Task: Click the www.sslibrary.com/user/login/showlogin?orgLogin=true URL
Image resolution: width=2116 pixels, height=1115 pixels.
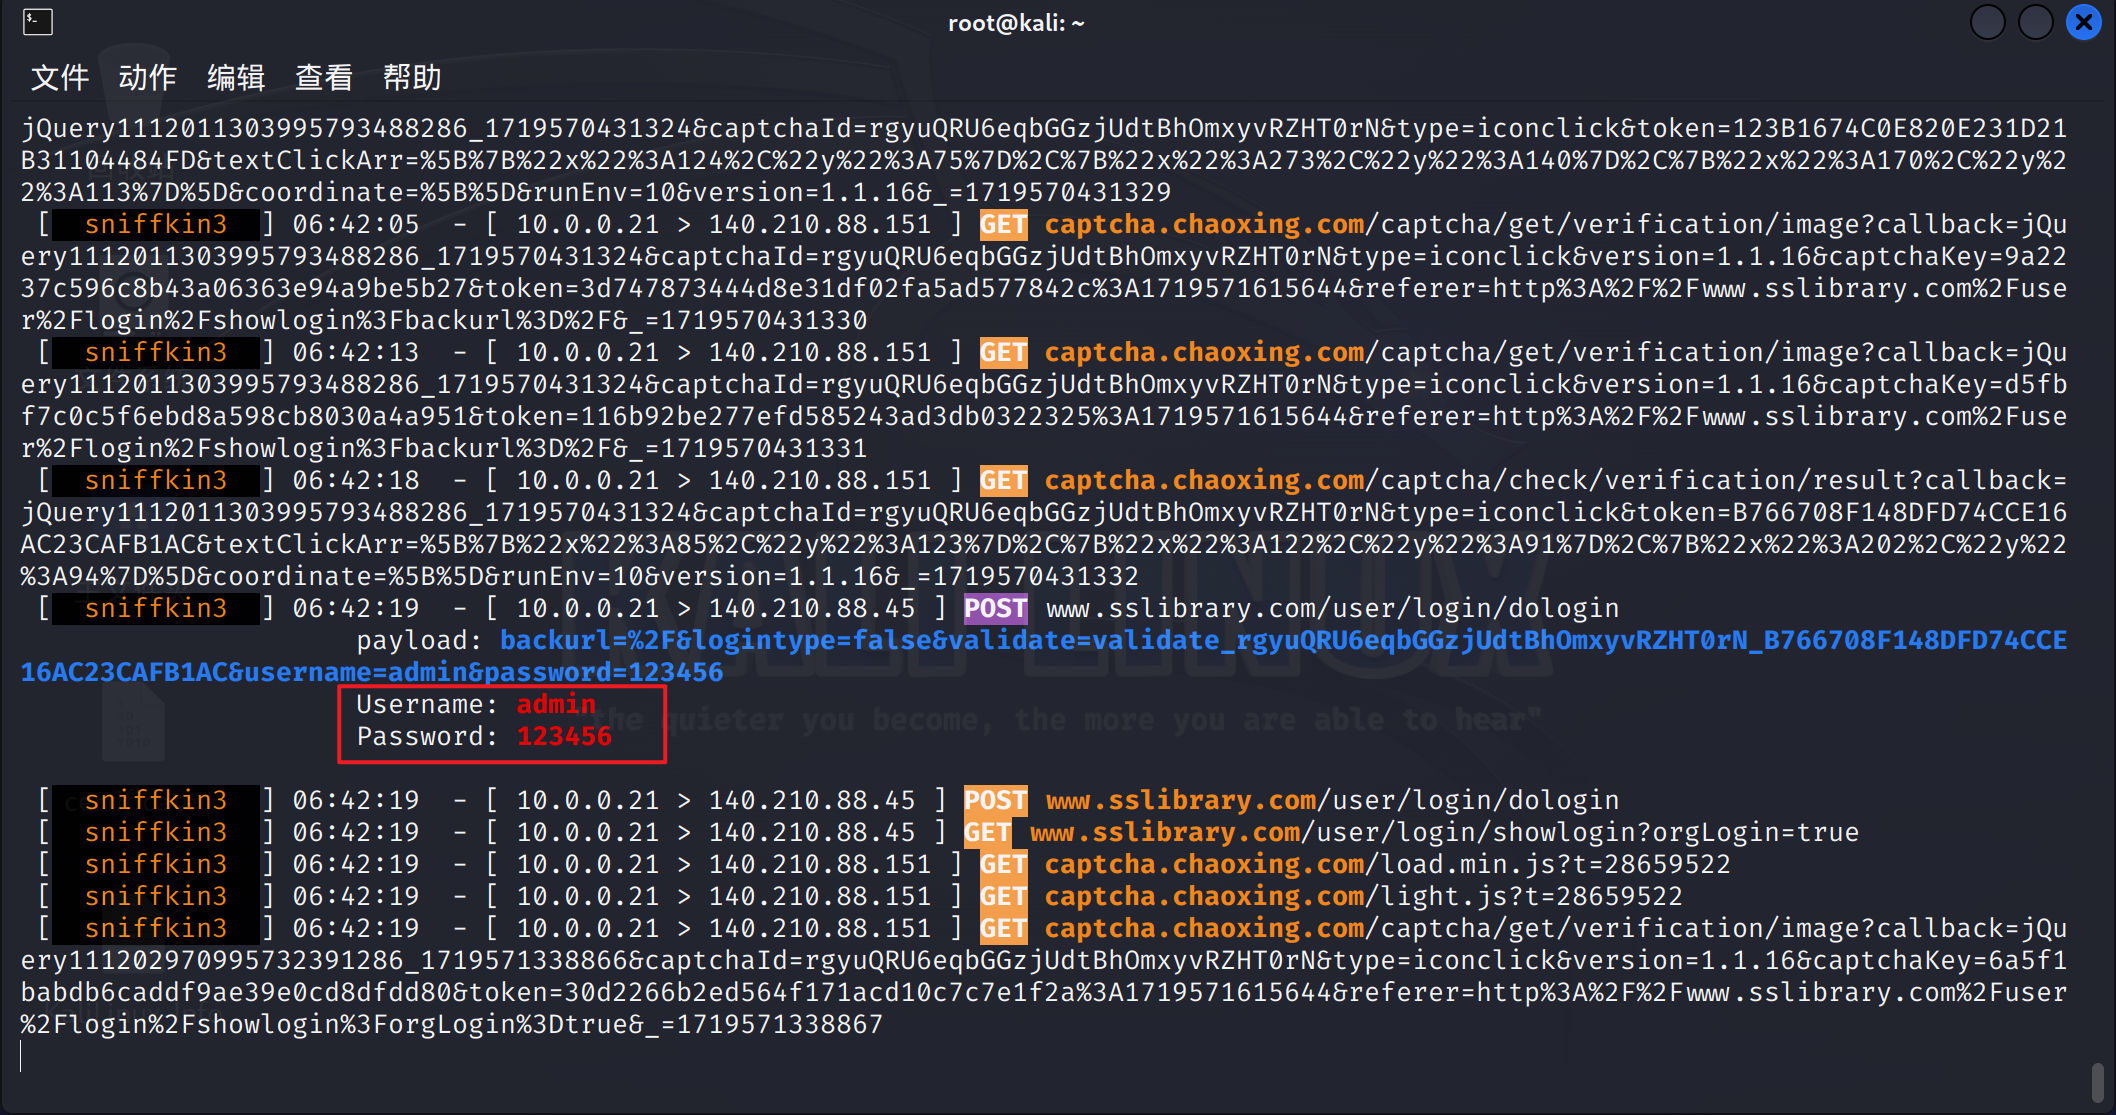Action: (1444, 832)
